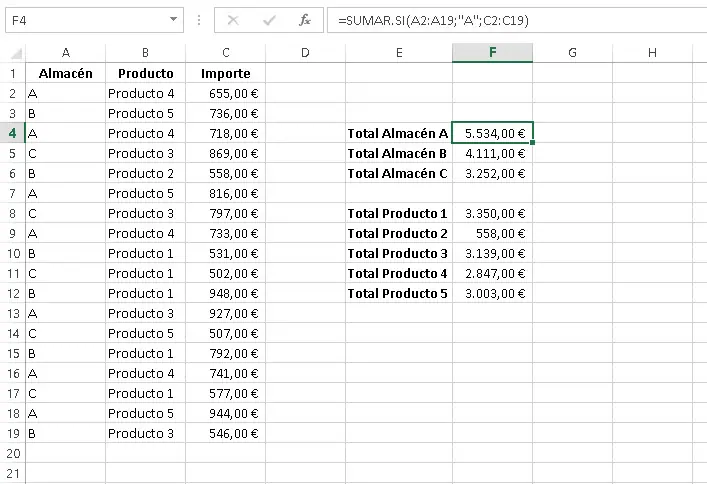Open the Name Box dropdown arrow
Screen dimensions: 707x484
coord(174,20)
